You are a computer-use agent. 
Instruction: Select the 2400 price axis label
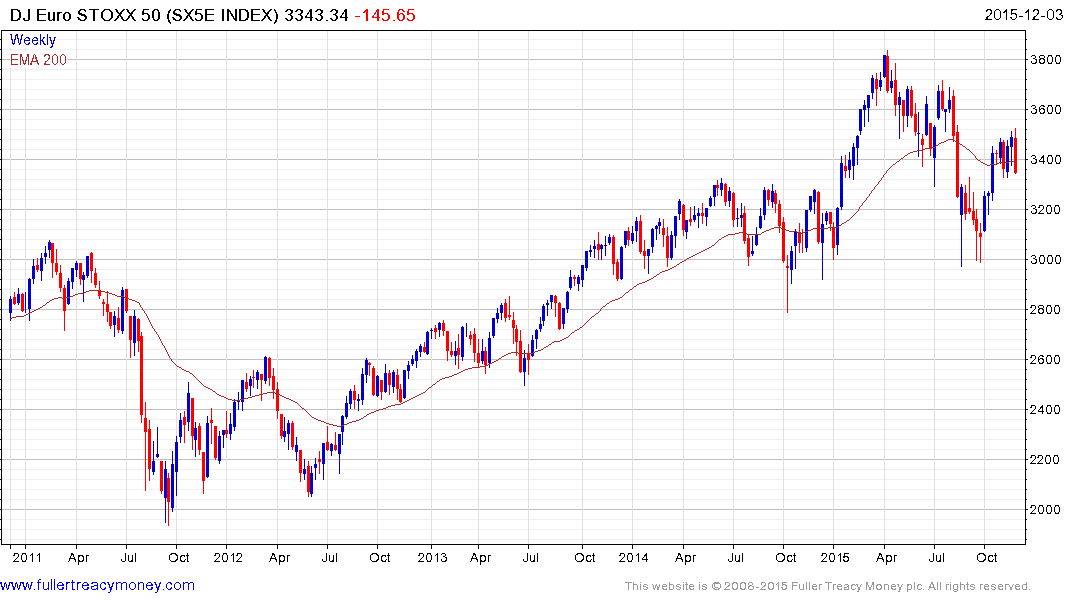click(x=1046, y=410)
